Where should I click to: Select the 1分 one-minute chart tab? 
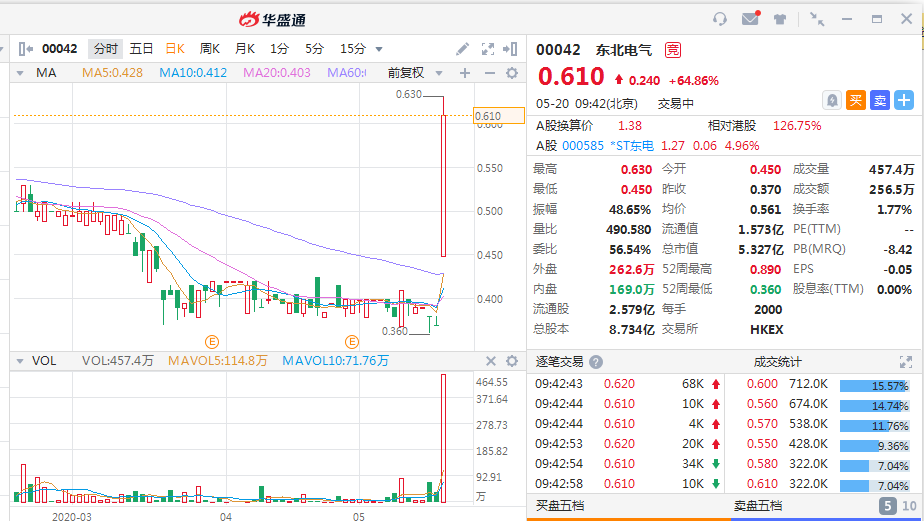[x=279, y=49]
